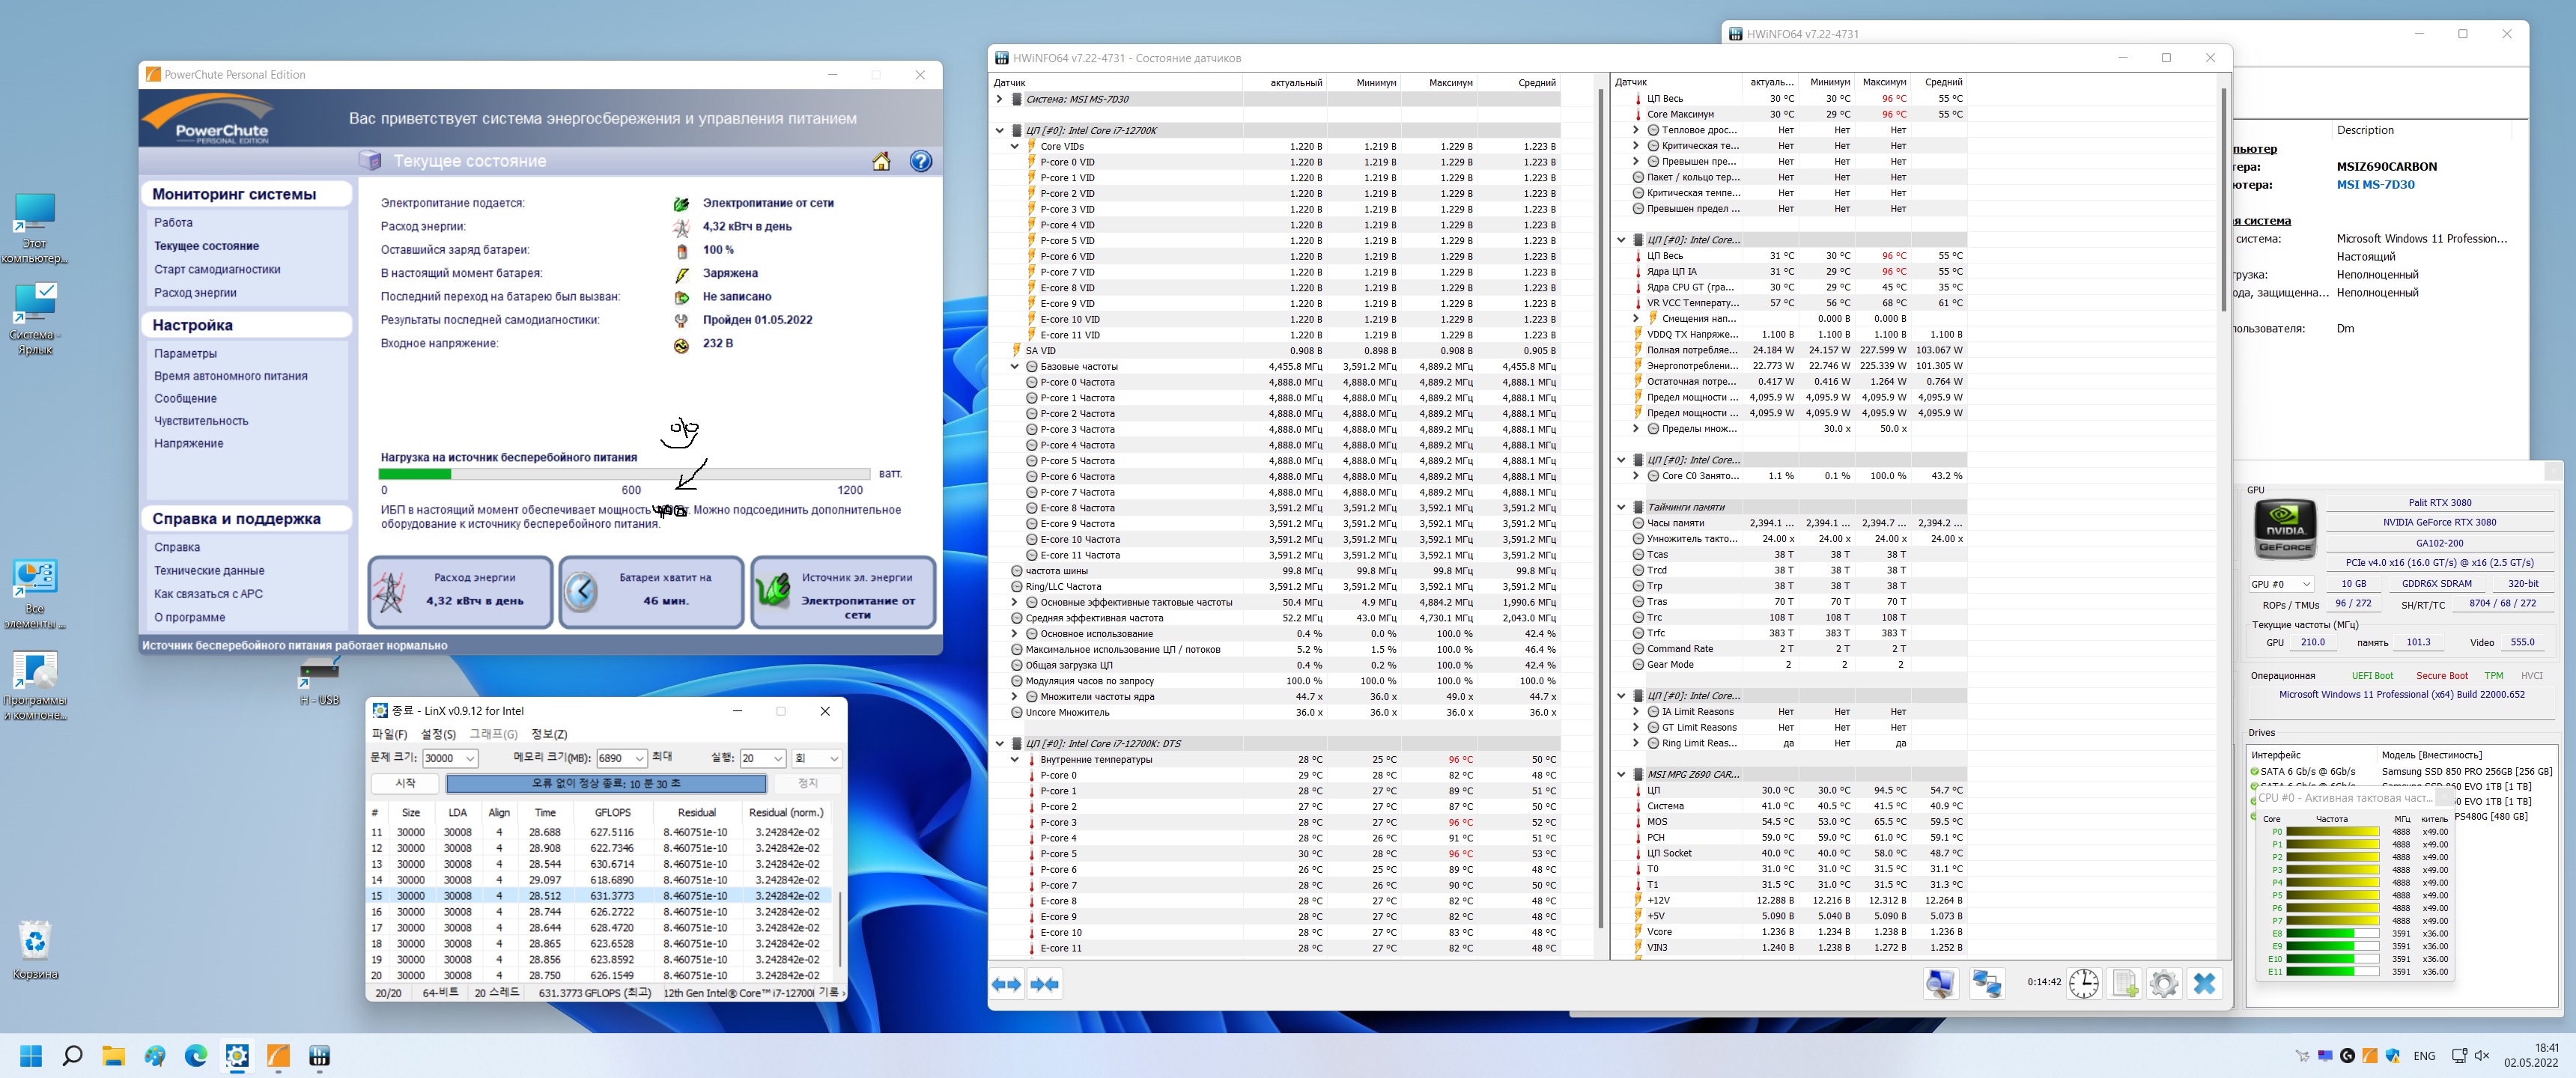Open HWiNFO log file icon with plus
This screenshot has width=2576, height=1078.
(2124, 984)
